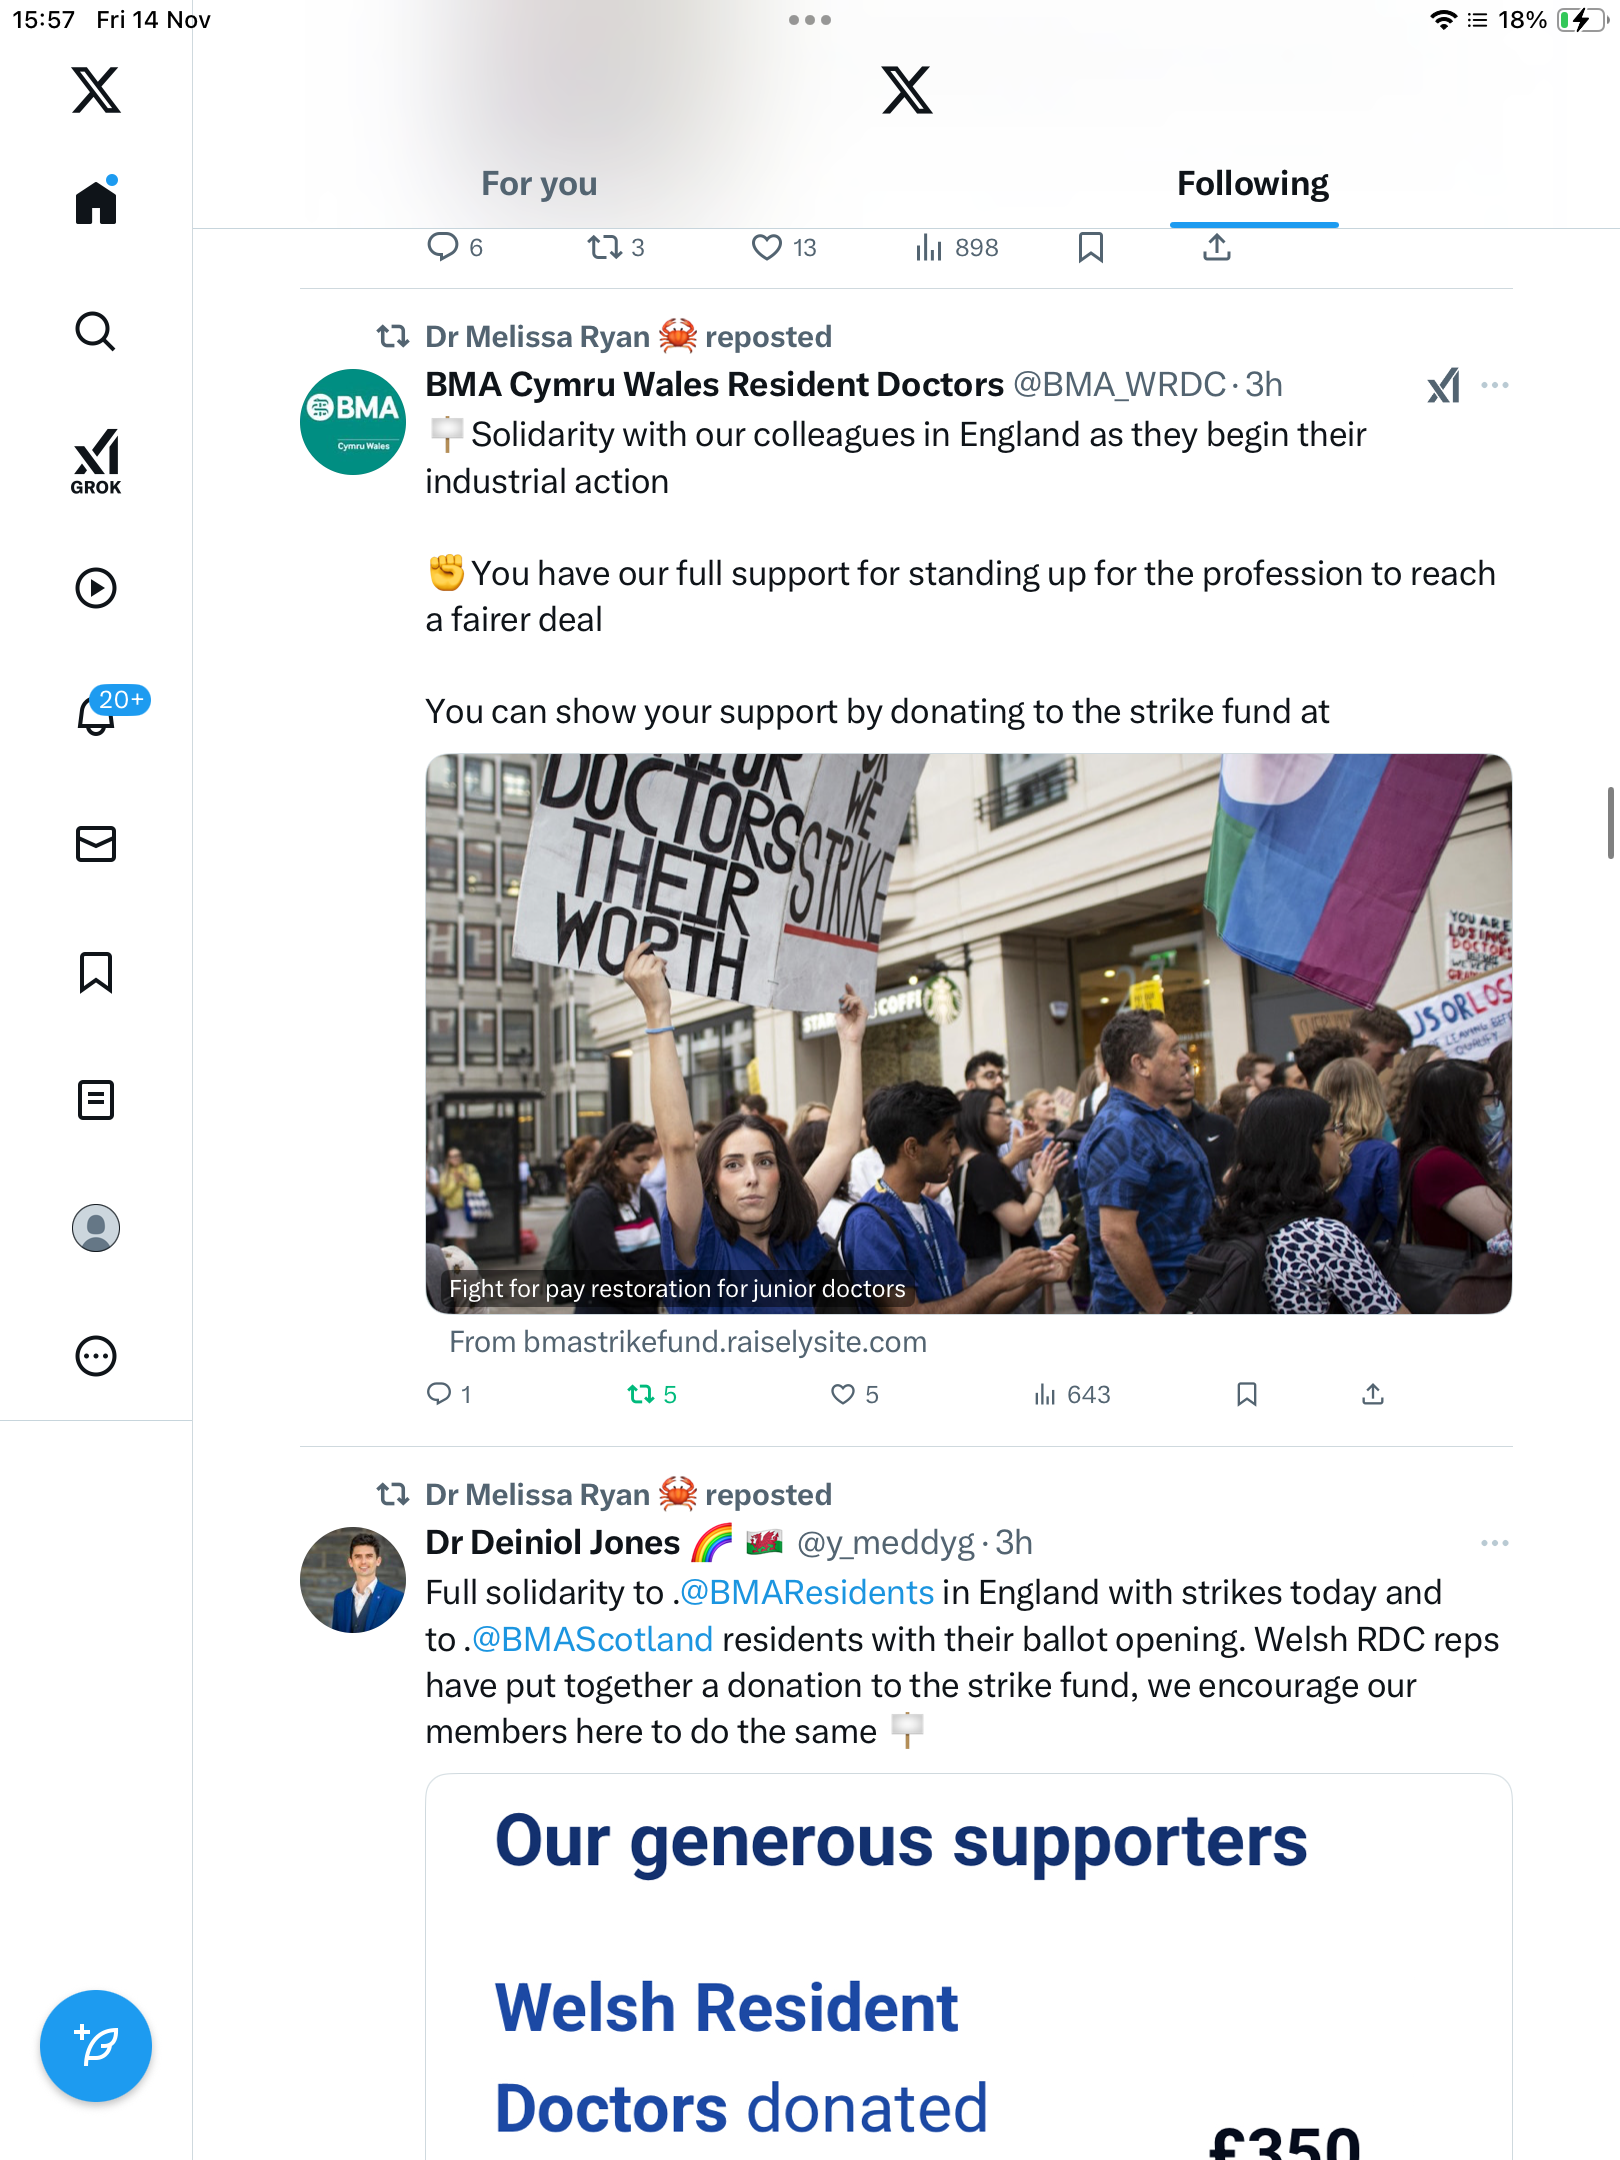1620x2160 pixels.
Task: Open more options on Deiniol Jones post
Action: click(1495, 1543)
